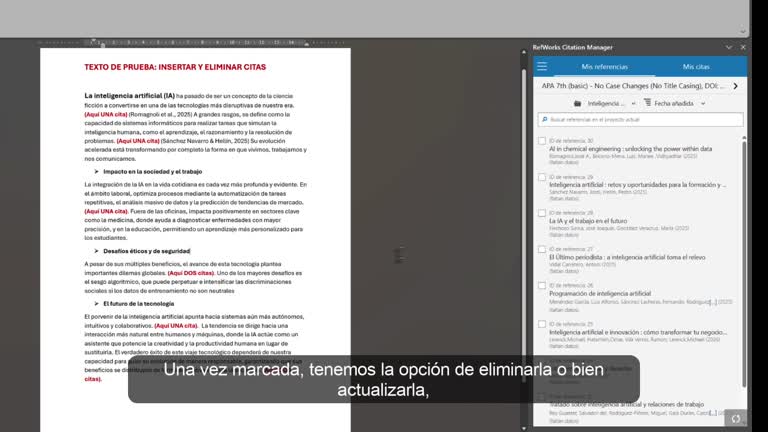Click title 'AI in chemical engineering : unlocking the power'

tap(630, 149)
